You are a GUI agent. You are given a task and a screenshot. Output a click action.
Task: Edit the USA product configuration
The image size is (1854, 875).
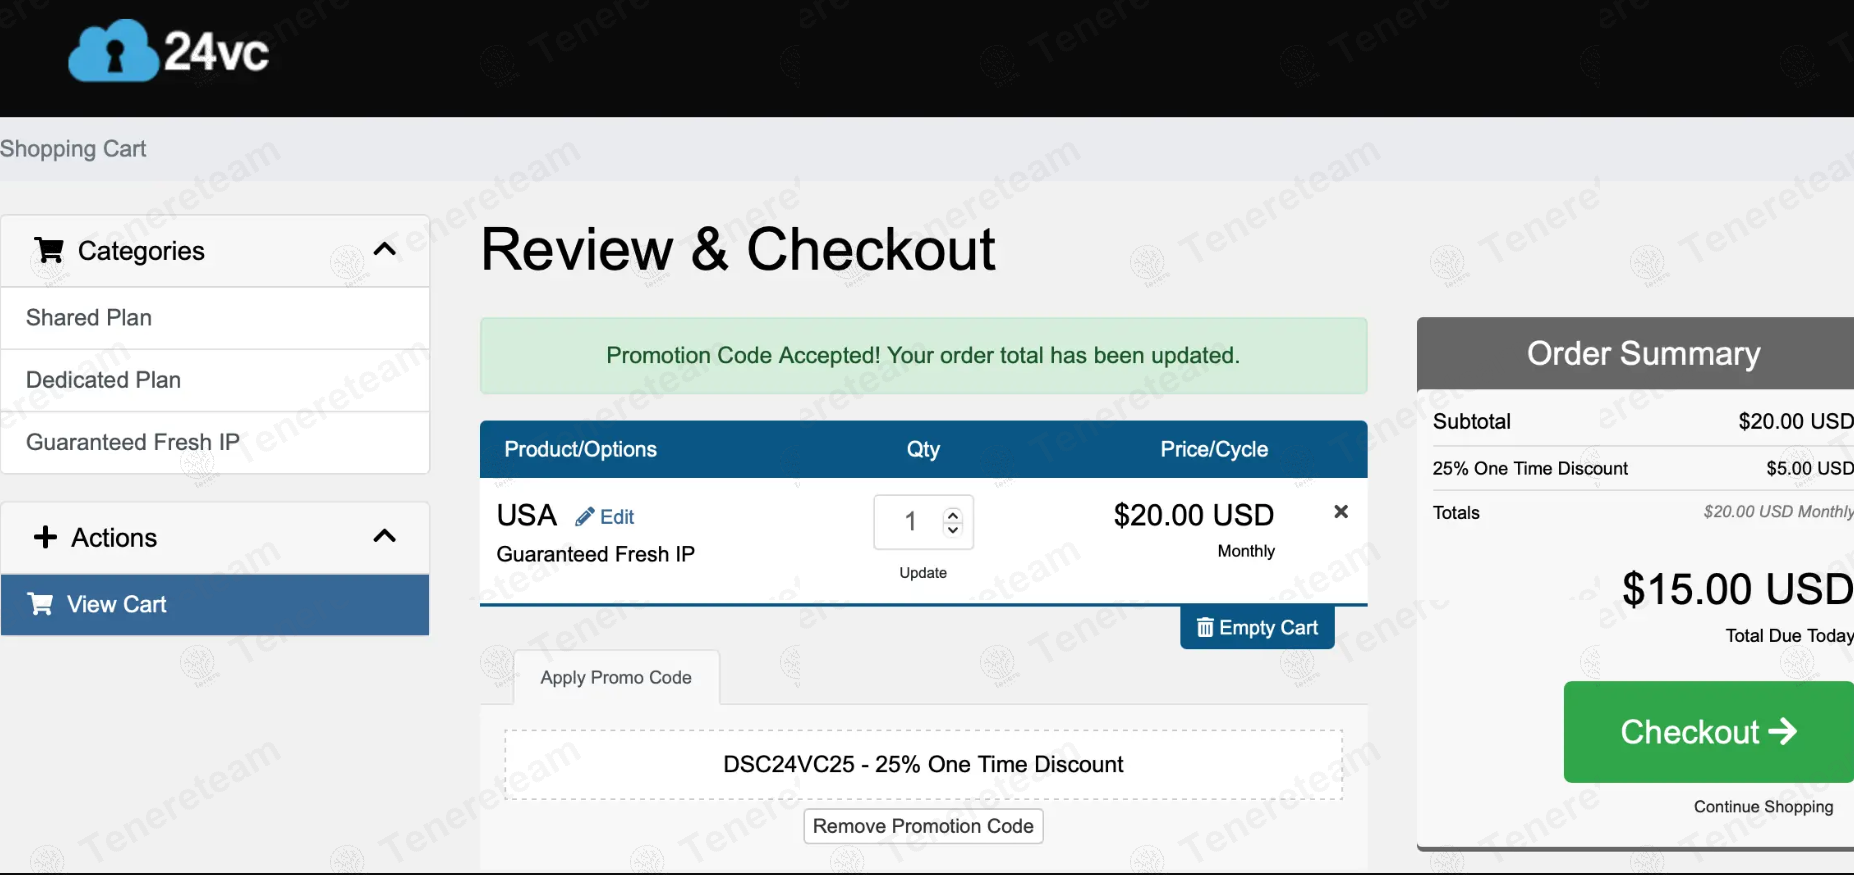pyautogui.click(x=605, y=517)
